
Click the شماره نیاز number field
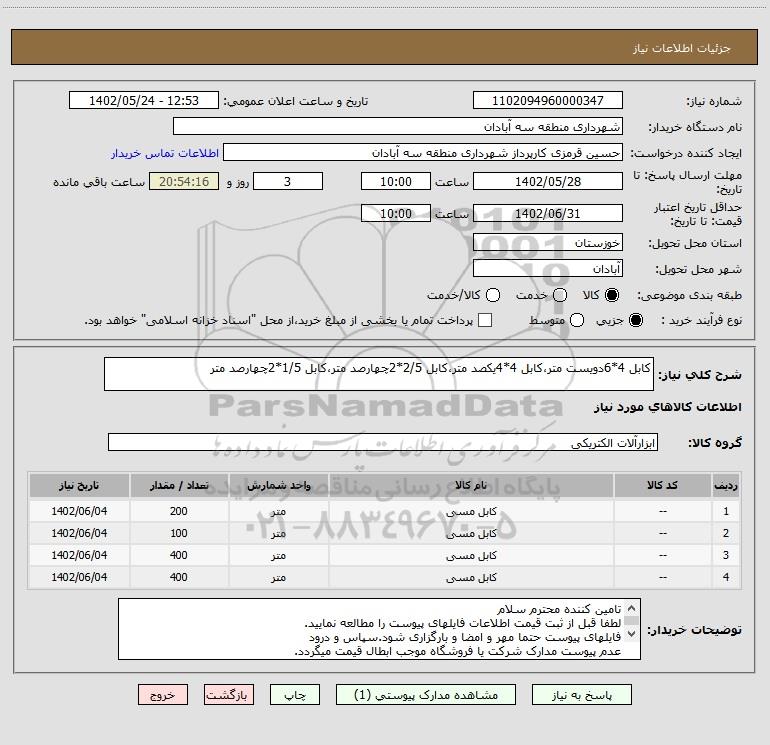point(547,101)
